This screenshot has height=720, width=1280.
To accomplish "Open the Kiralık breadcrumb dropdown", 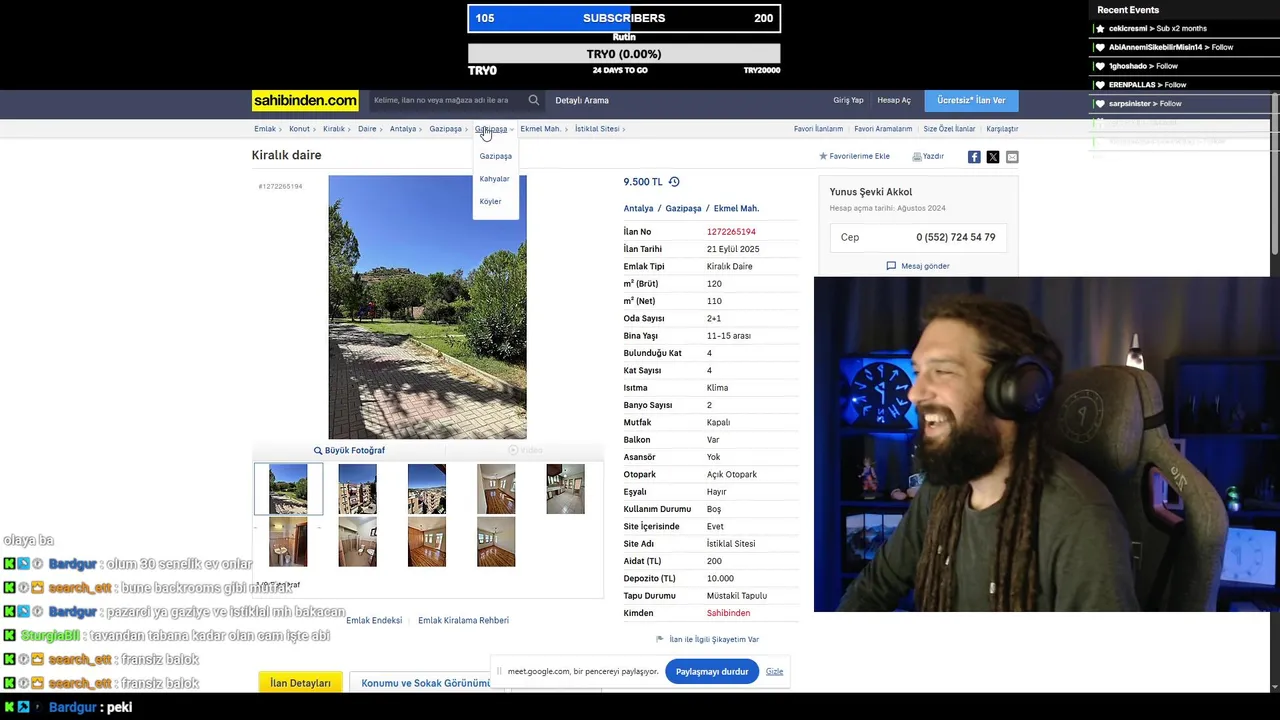I will 335,129.
